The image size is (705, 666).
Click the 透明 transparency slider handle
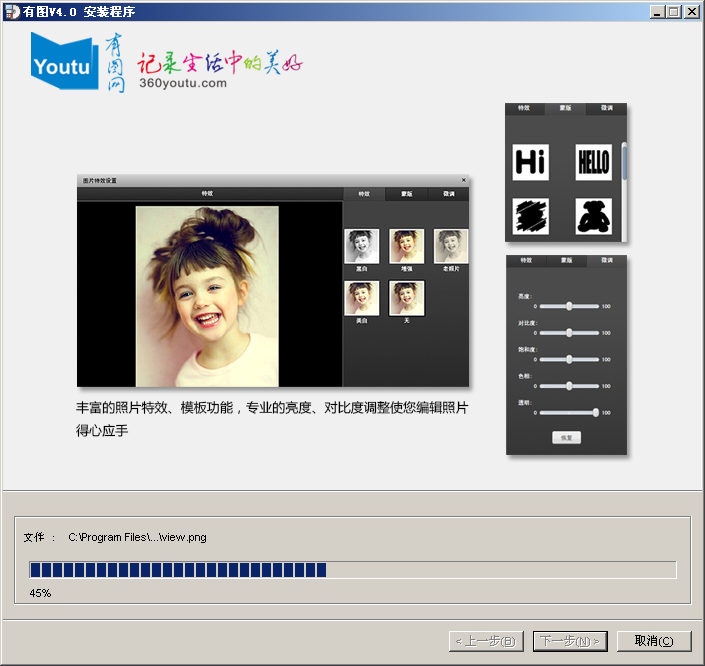coord(596,412)
